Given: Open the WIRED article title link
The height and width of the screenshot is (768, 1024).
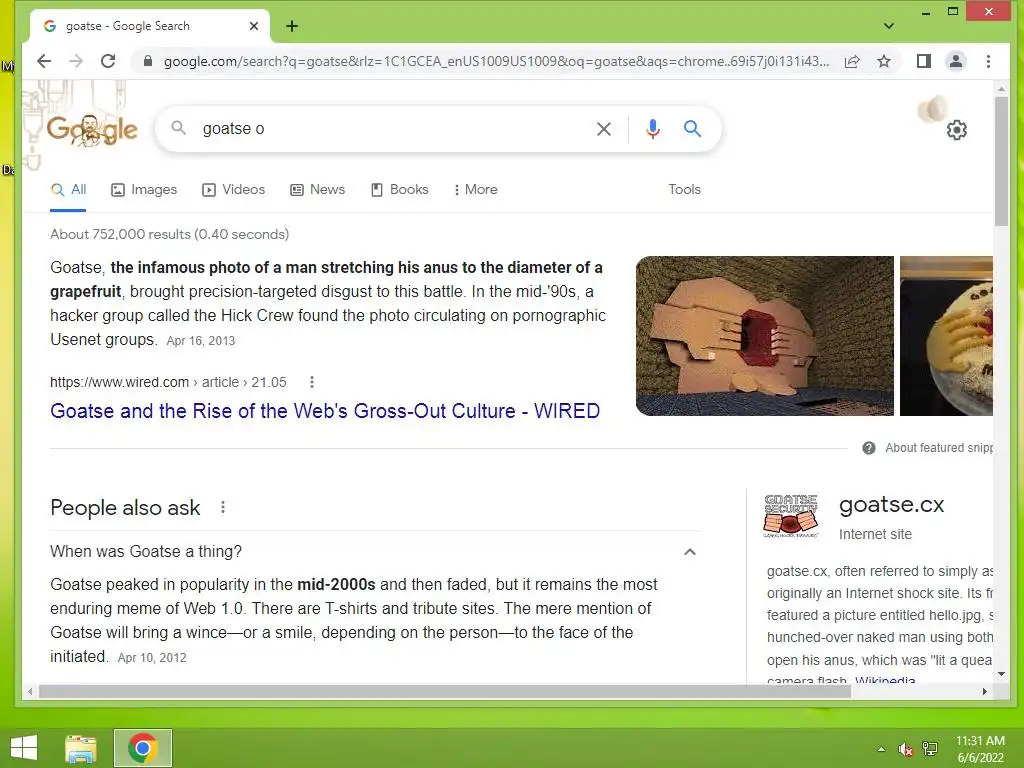Looking at the screenshot, I should (x=325, y=411).
